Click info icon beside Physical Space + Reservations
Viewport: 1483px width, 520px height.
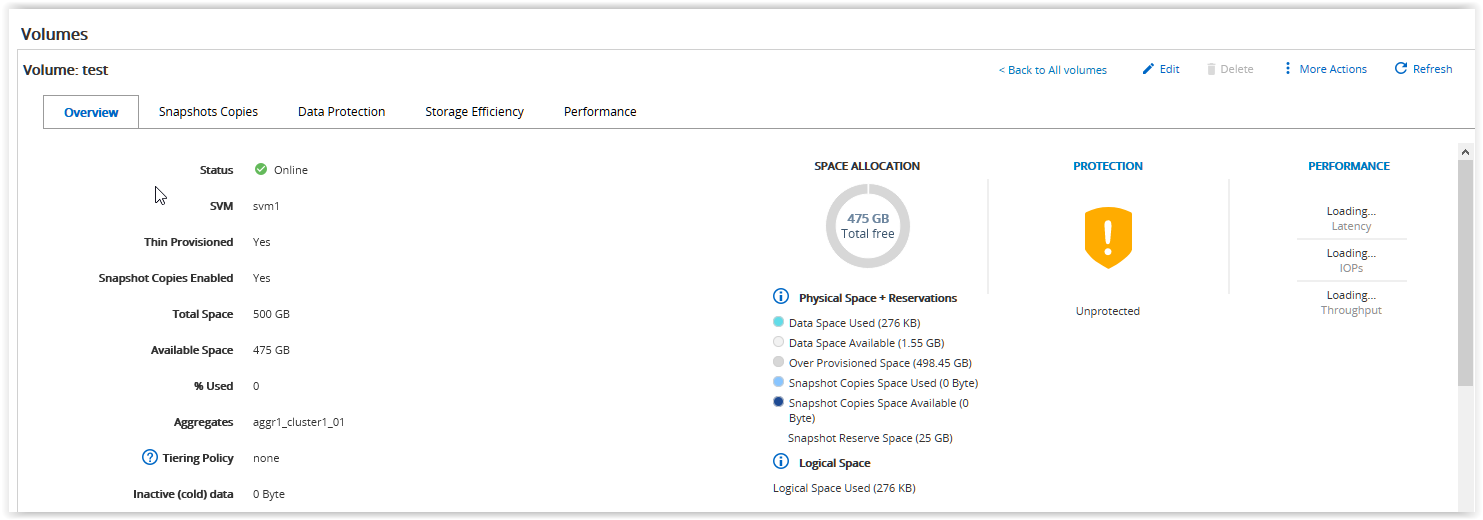point(781,297)
